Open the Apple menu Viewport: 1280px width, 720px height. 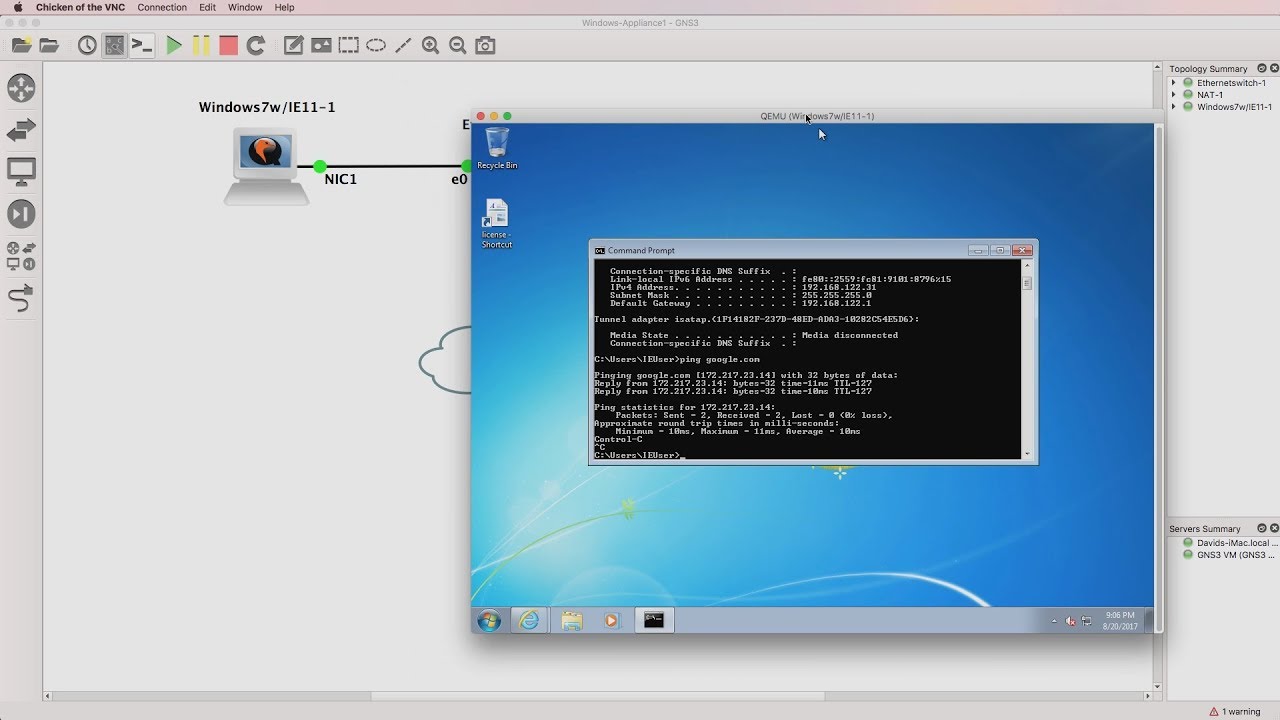pos(17,7)
